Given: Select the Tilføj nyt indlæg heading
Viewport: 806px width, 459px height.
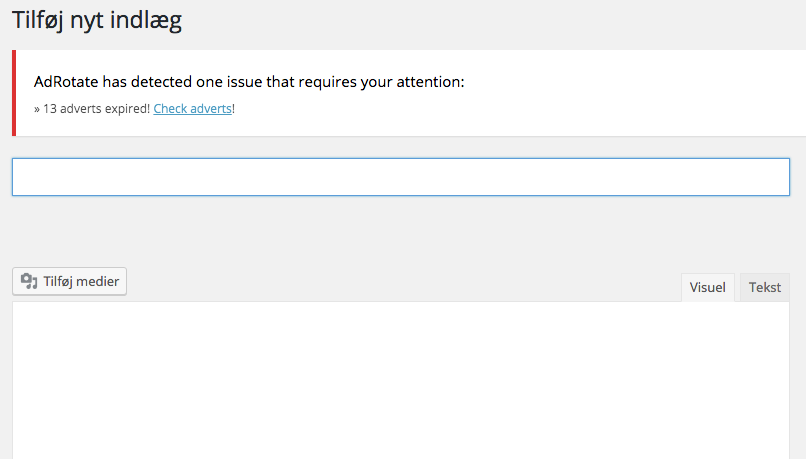Looking at the screenshot, I should pos(97,21).
